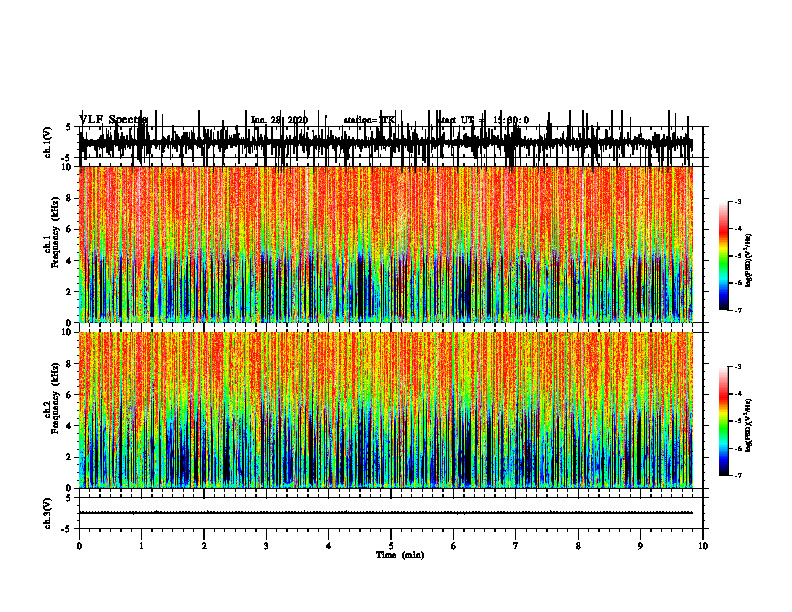Screen dimensions: 792x612
Task: Click the Time (min) axis title
Action: click(x=400, y=554)
